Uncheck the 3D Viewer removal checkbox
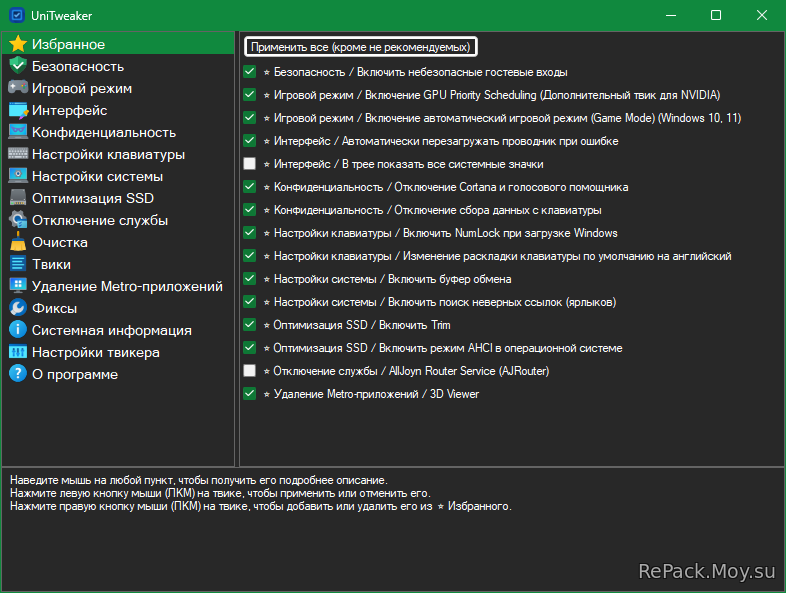 pos(250,394)
